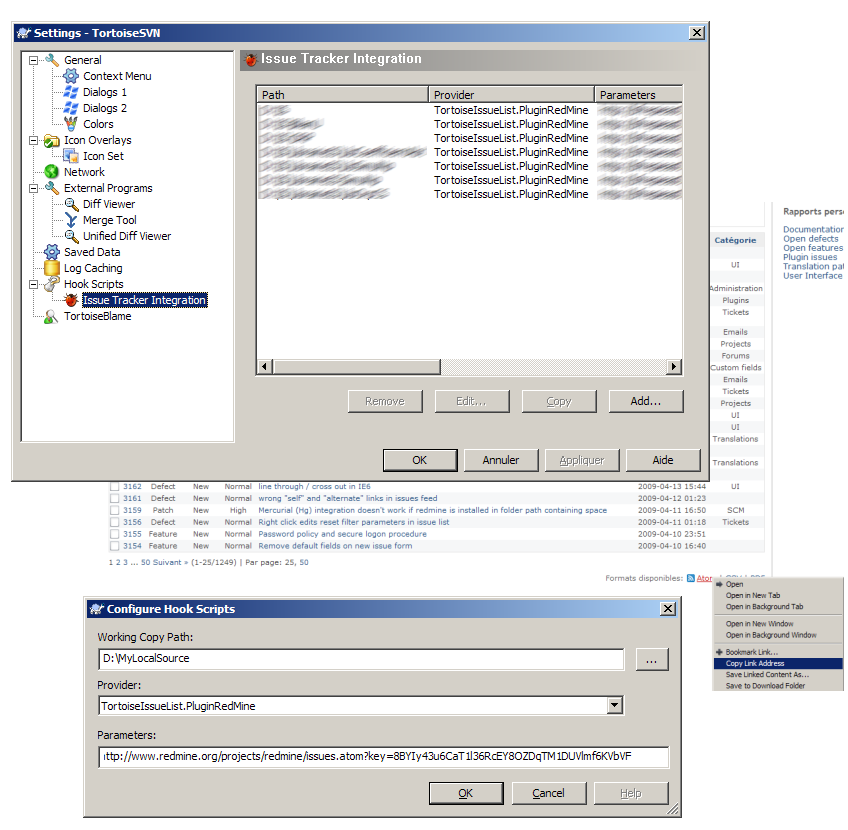848x830 pixels.
Task: Click the Dialogs 2 icon
Action: pos(71,108)
